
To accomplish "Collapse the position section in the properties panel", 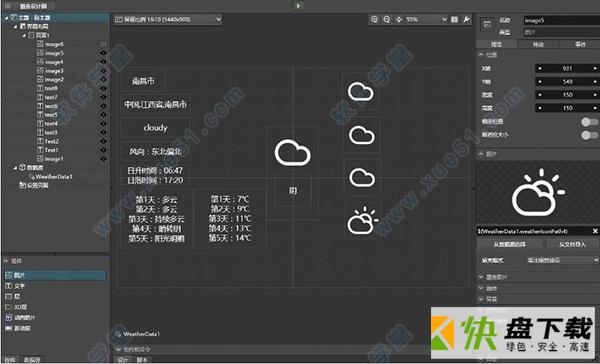I will tap(481, 55).
